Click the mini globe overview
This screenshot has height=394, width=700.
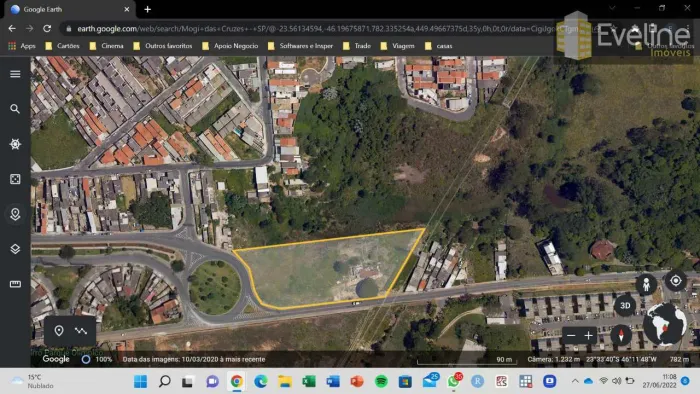pos(665,324)
